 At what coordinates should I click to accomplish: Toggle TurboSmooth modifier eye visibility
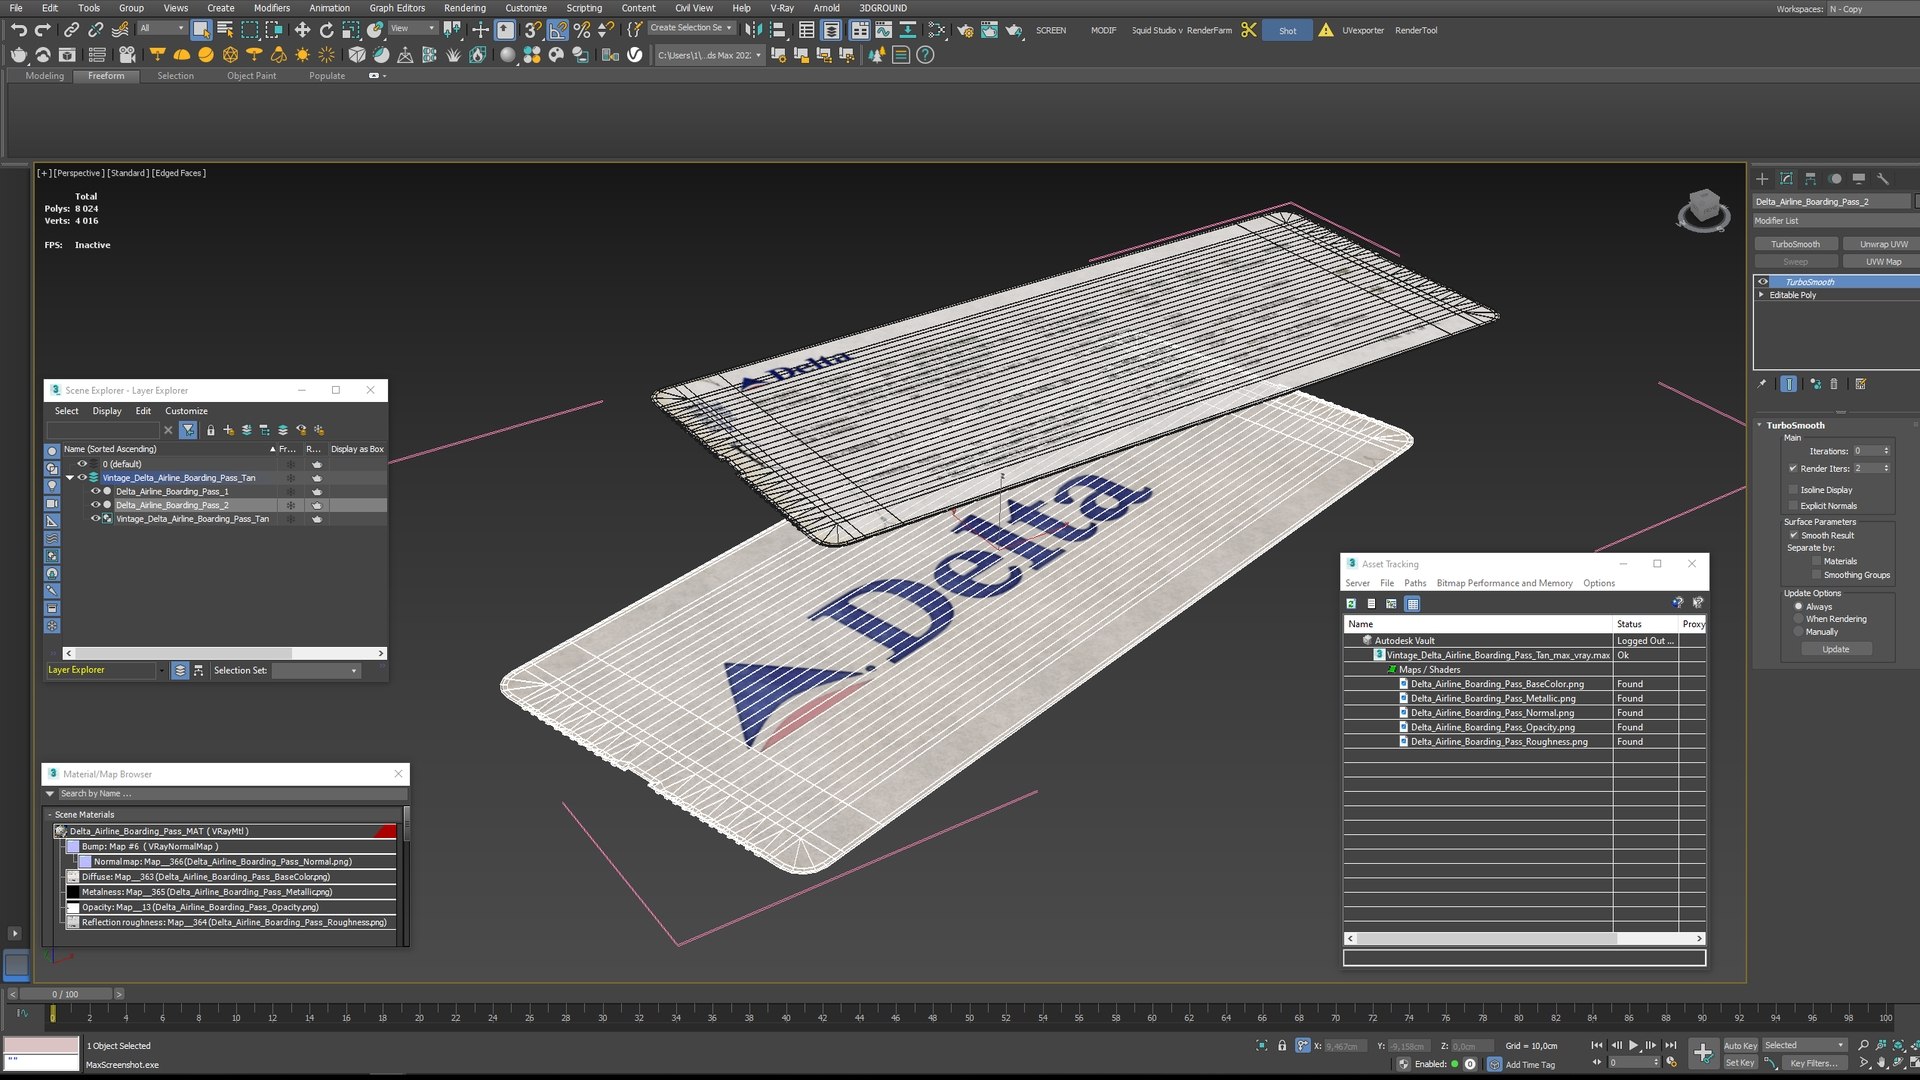(x=1763, y=282)
